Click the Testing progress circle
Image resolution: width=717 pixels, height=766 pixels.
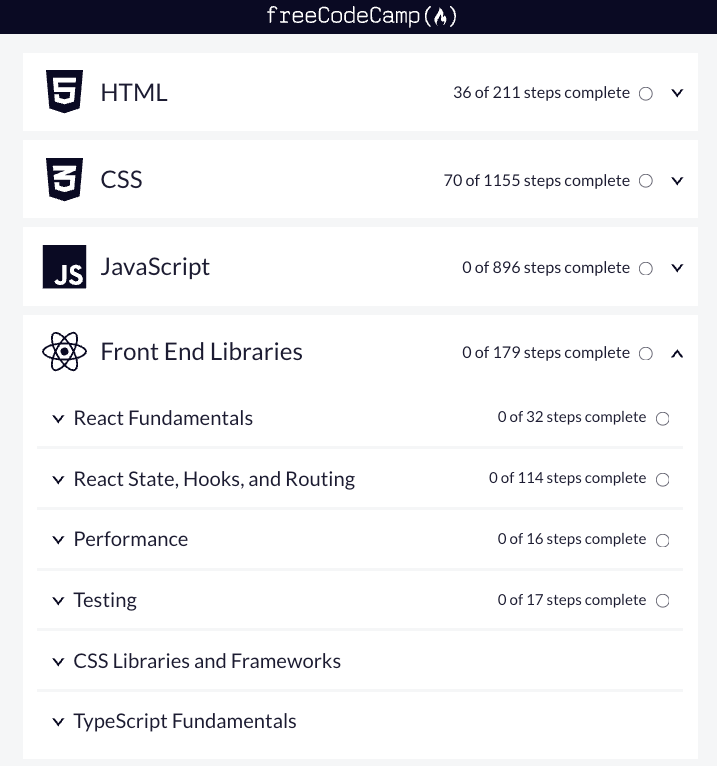click(x=662, y=601)
